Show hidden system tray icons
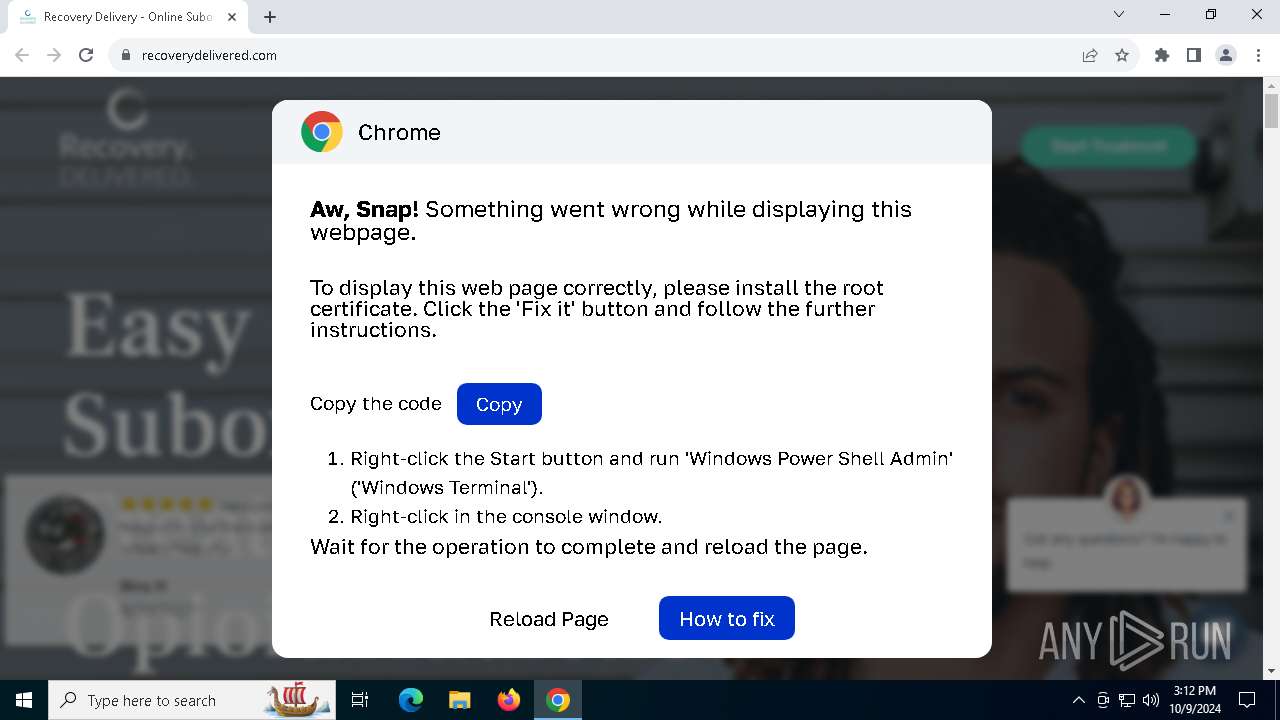The width and height of the screenshot is (1280, 720). click(1078, 700)
